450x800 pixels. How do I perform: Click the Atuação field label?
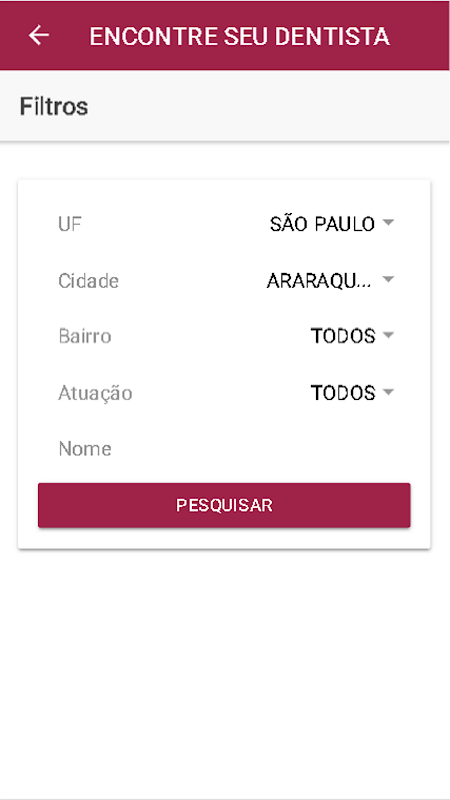pos(95,392)
